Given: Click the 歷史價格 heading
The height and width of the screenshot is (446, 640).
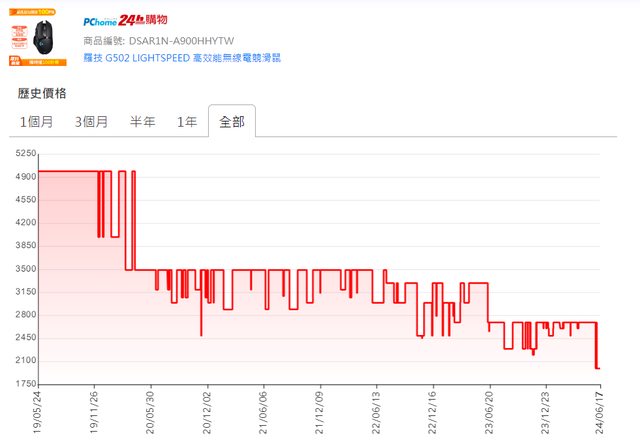Looking at the screenshot, I should click(x=42, y=93).
